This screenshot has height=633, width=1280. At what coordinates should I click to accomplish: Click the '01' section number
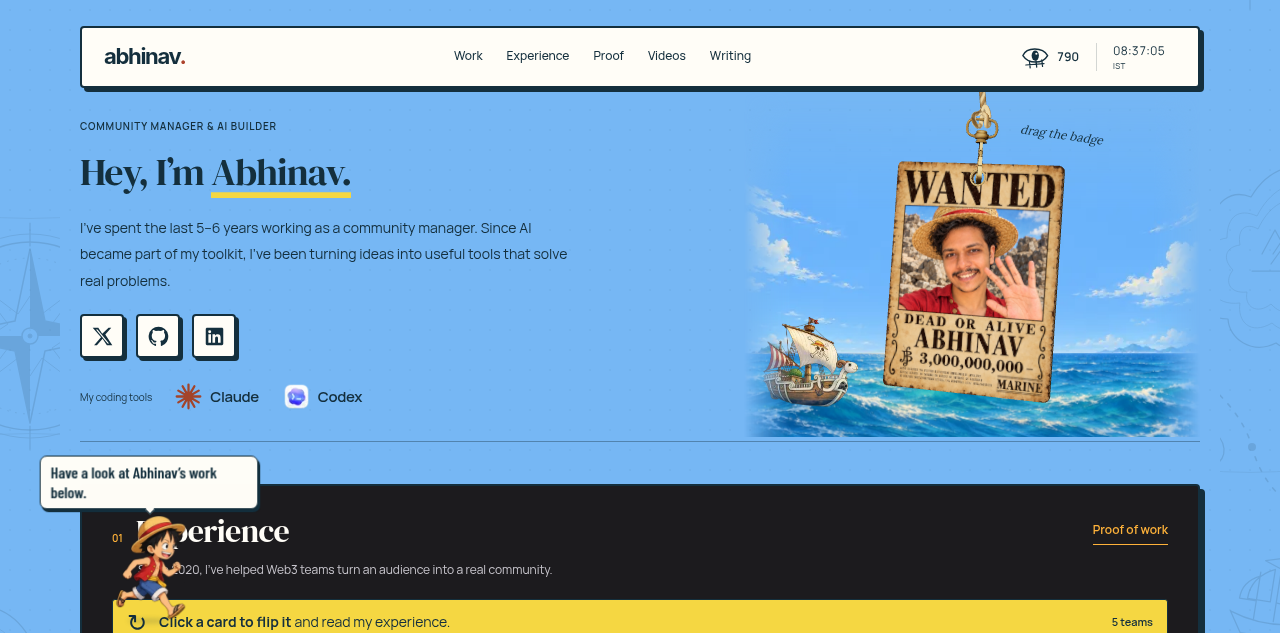coord(117,538)
